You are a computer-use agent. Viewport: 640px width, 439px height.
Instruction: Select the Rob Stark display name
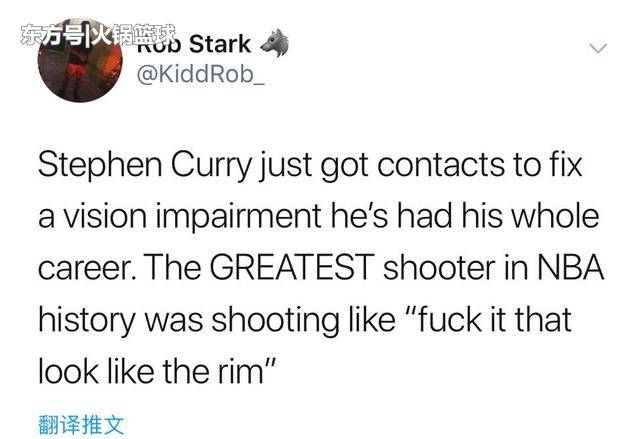click(x=193, y=44)
